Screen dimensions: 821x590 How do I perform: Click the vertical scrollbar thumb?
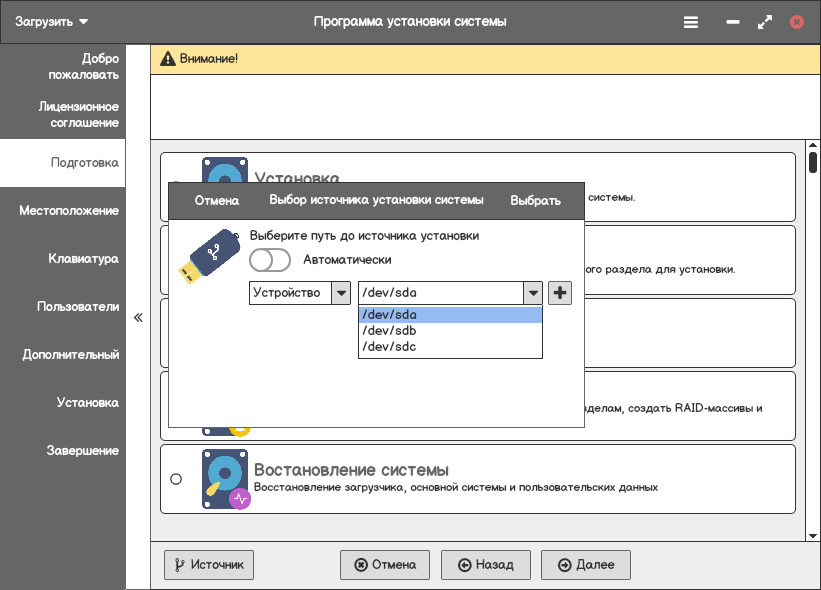pos(813,162)
